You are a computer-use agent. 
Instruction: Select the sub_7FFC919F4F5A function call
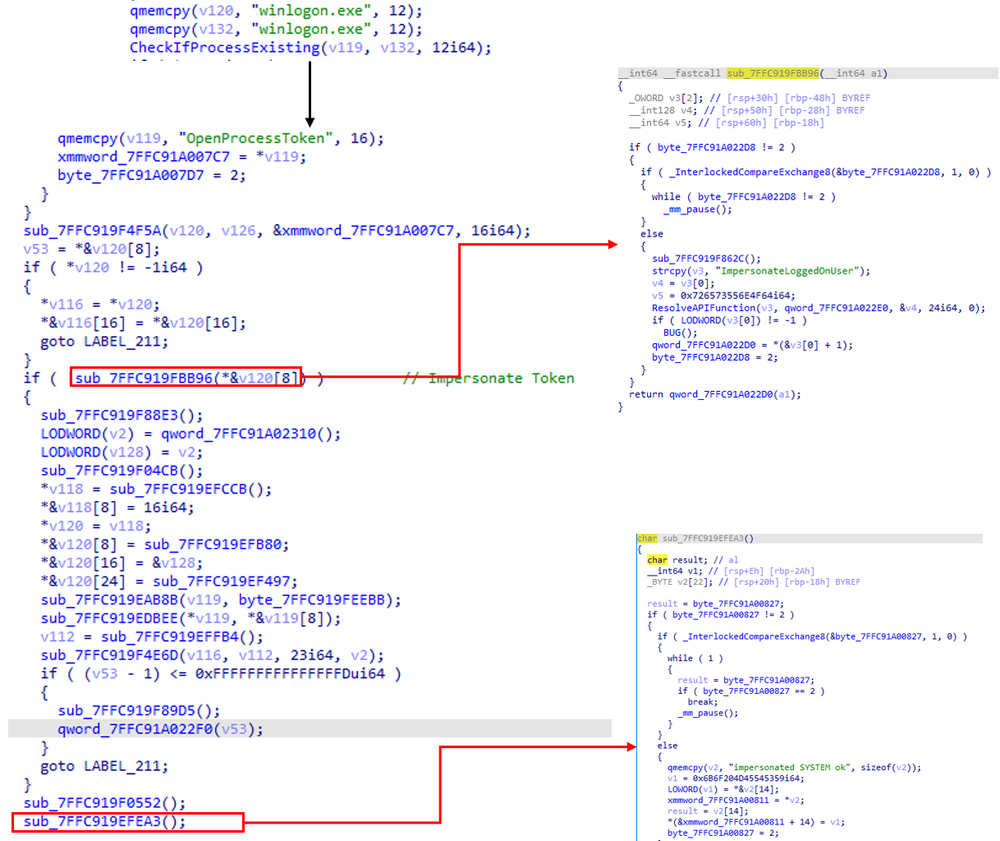(277, 231)
